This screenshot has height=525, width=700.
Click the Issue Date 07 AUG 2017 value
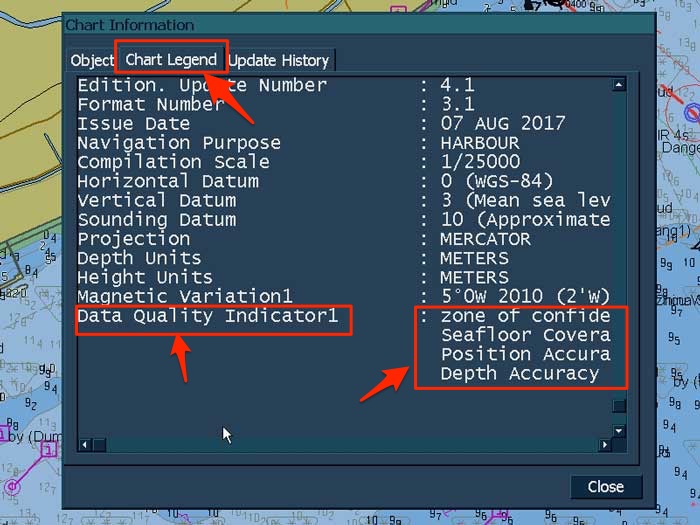tap(503, 124)
